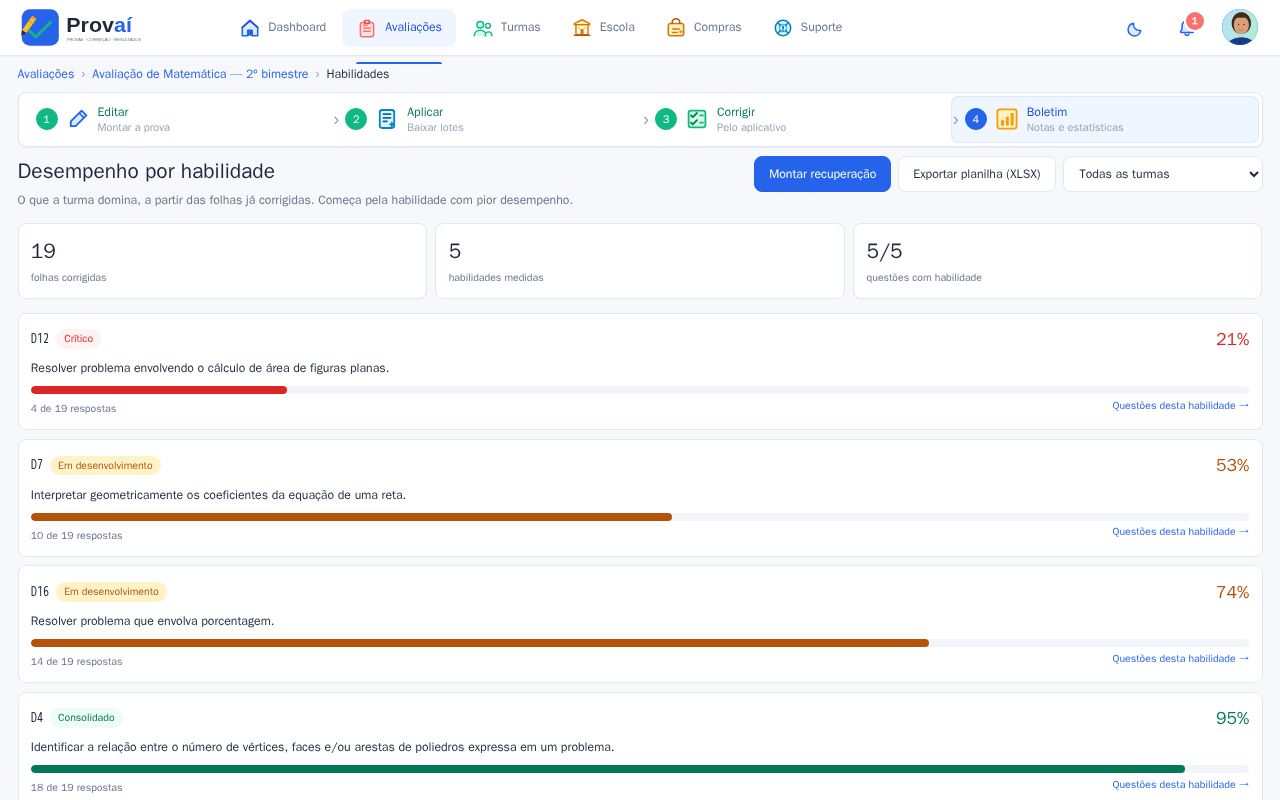Click the 5/5 questões com habilidade card
Screen dimensions: 1280x800
point(1057,261)
